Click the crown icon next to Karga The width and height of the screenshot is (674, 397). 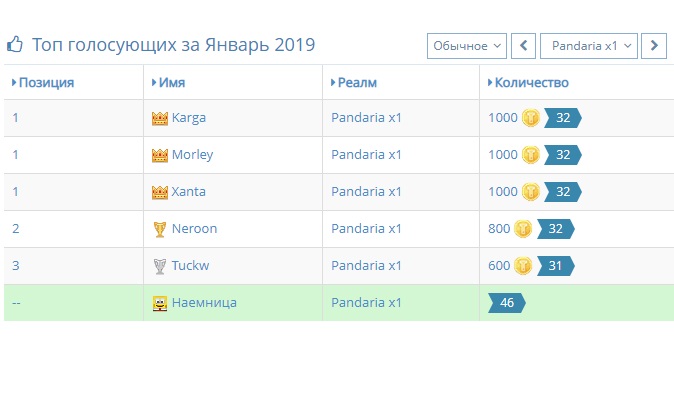click(159, 118)
